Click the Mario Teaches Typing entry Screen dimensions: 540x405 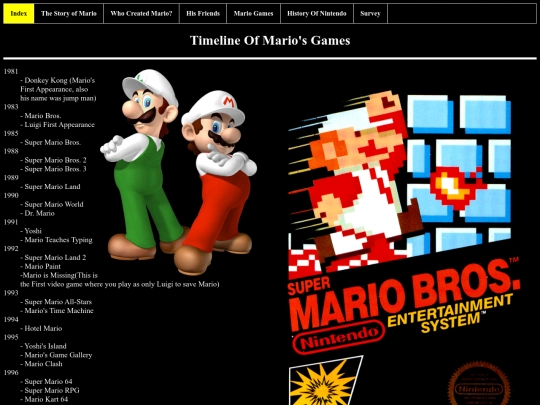pos(56,240)
